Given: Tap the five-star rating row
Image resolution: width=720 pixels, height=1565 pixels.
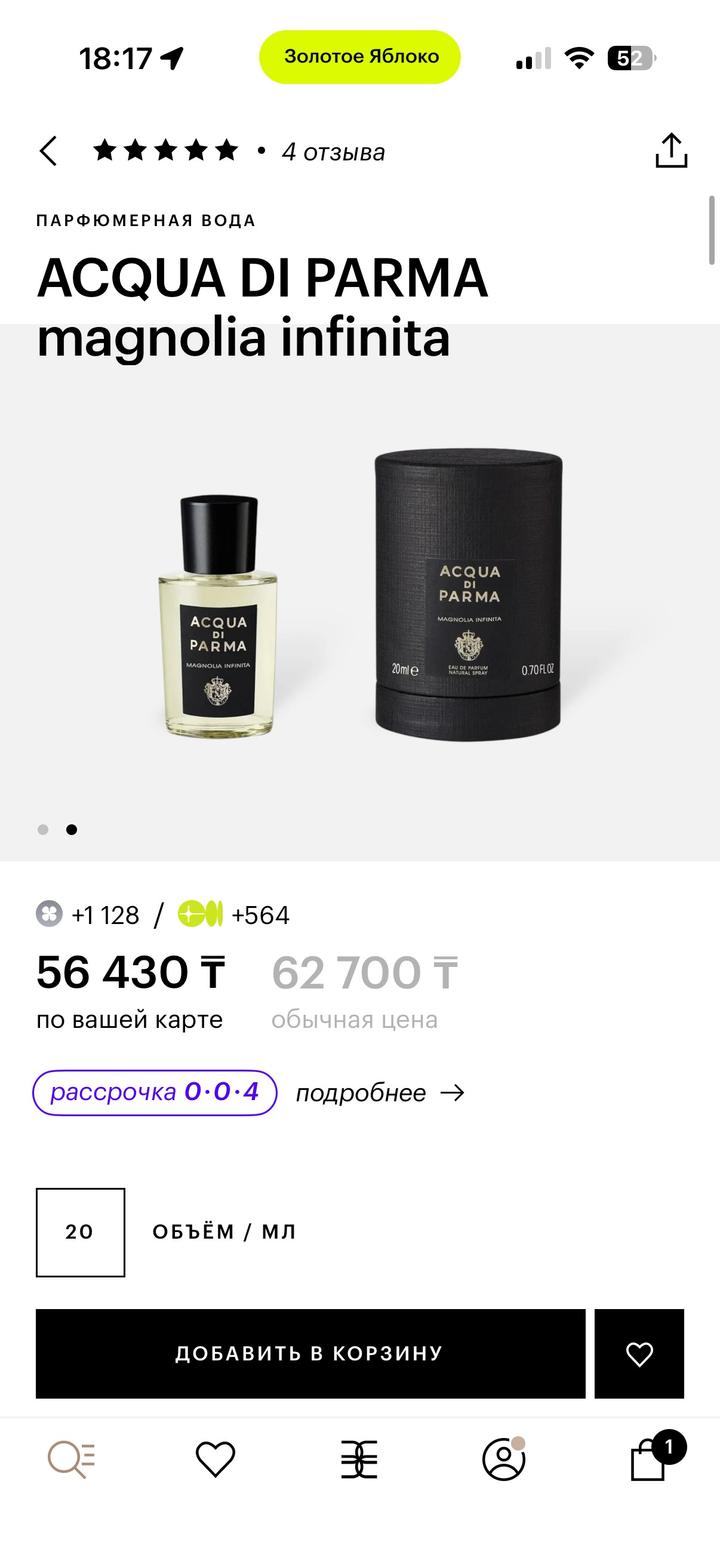Looking at the screenshot, I should [166, 151].
